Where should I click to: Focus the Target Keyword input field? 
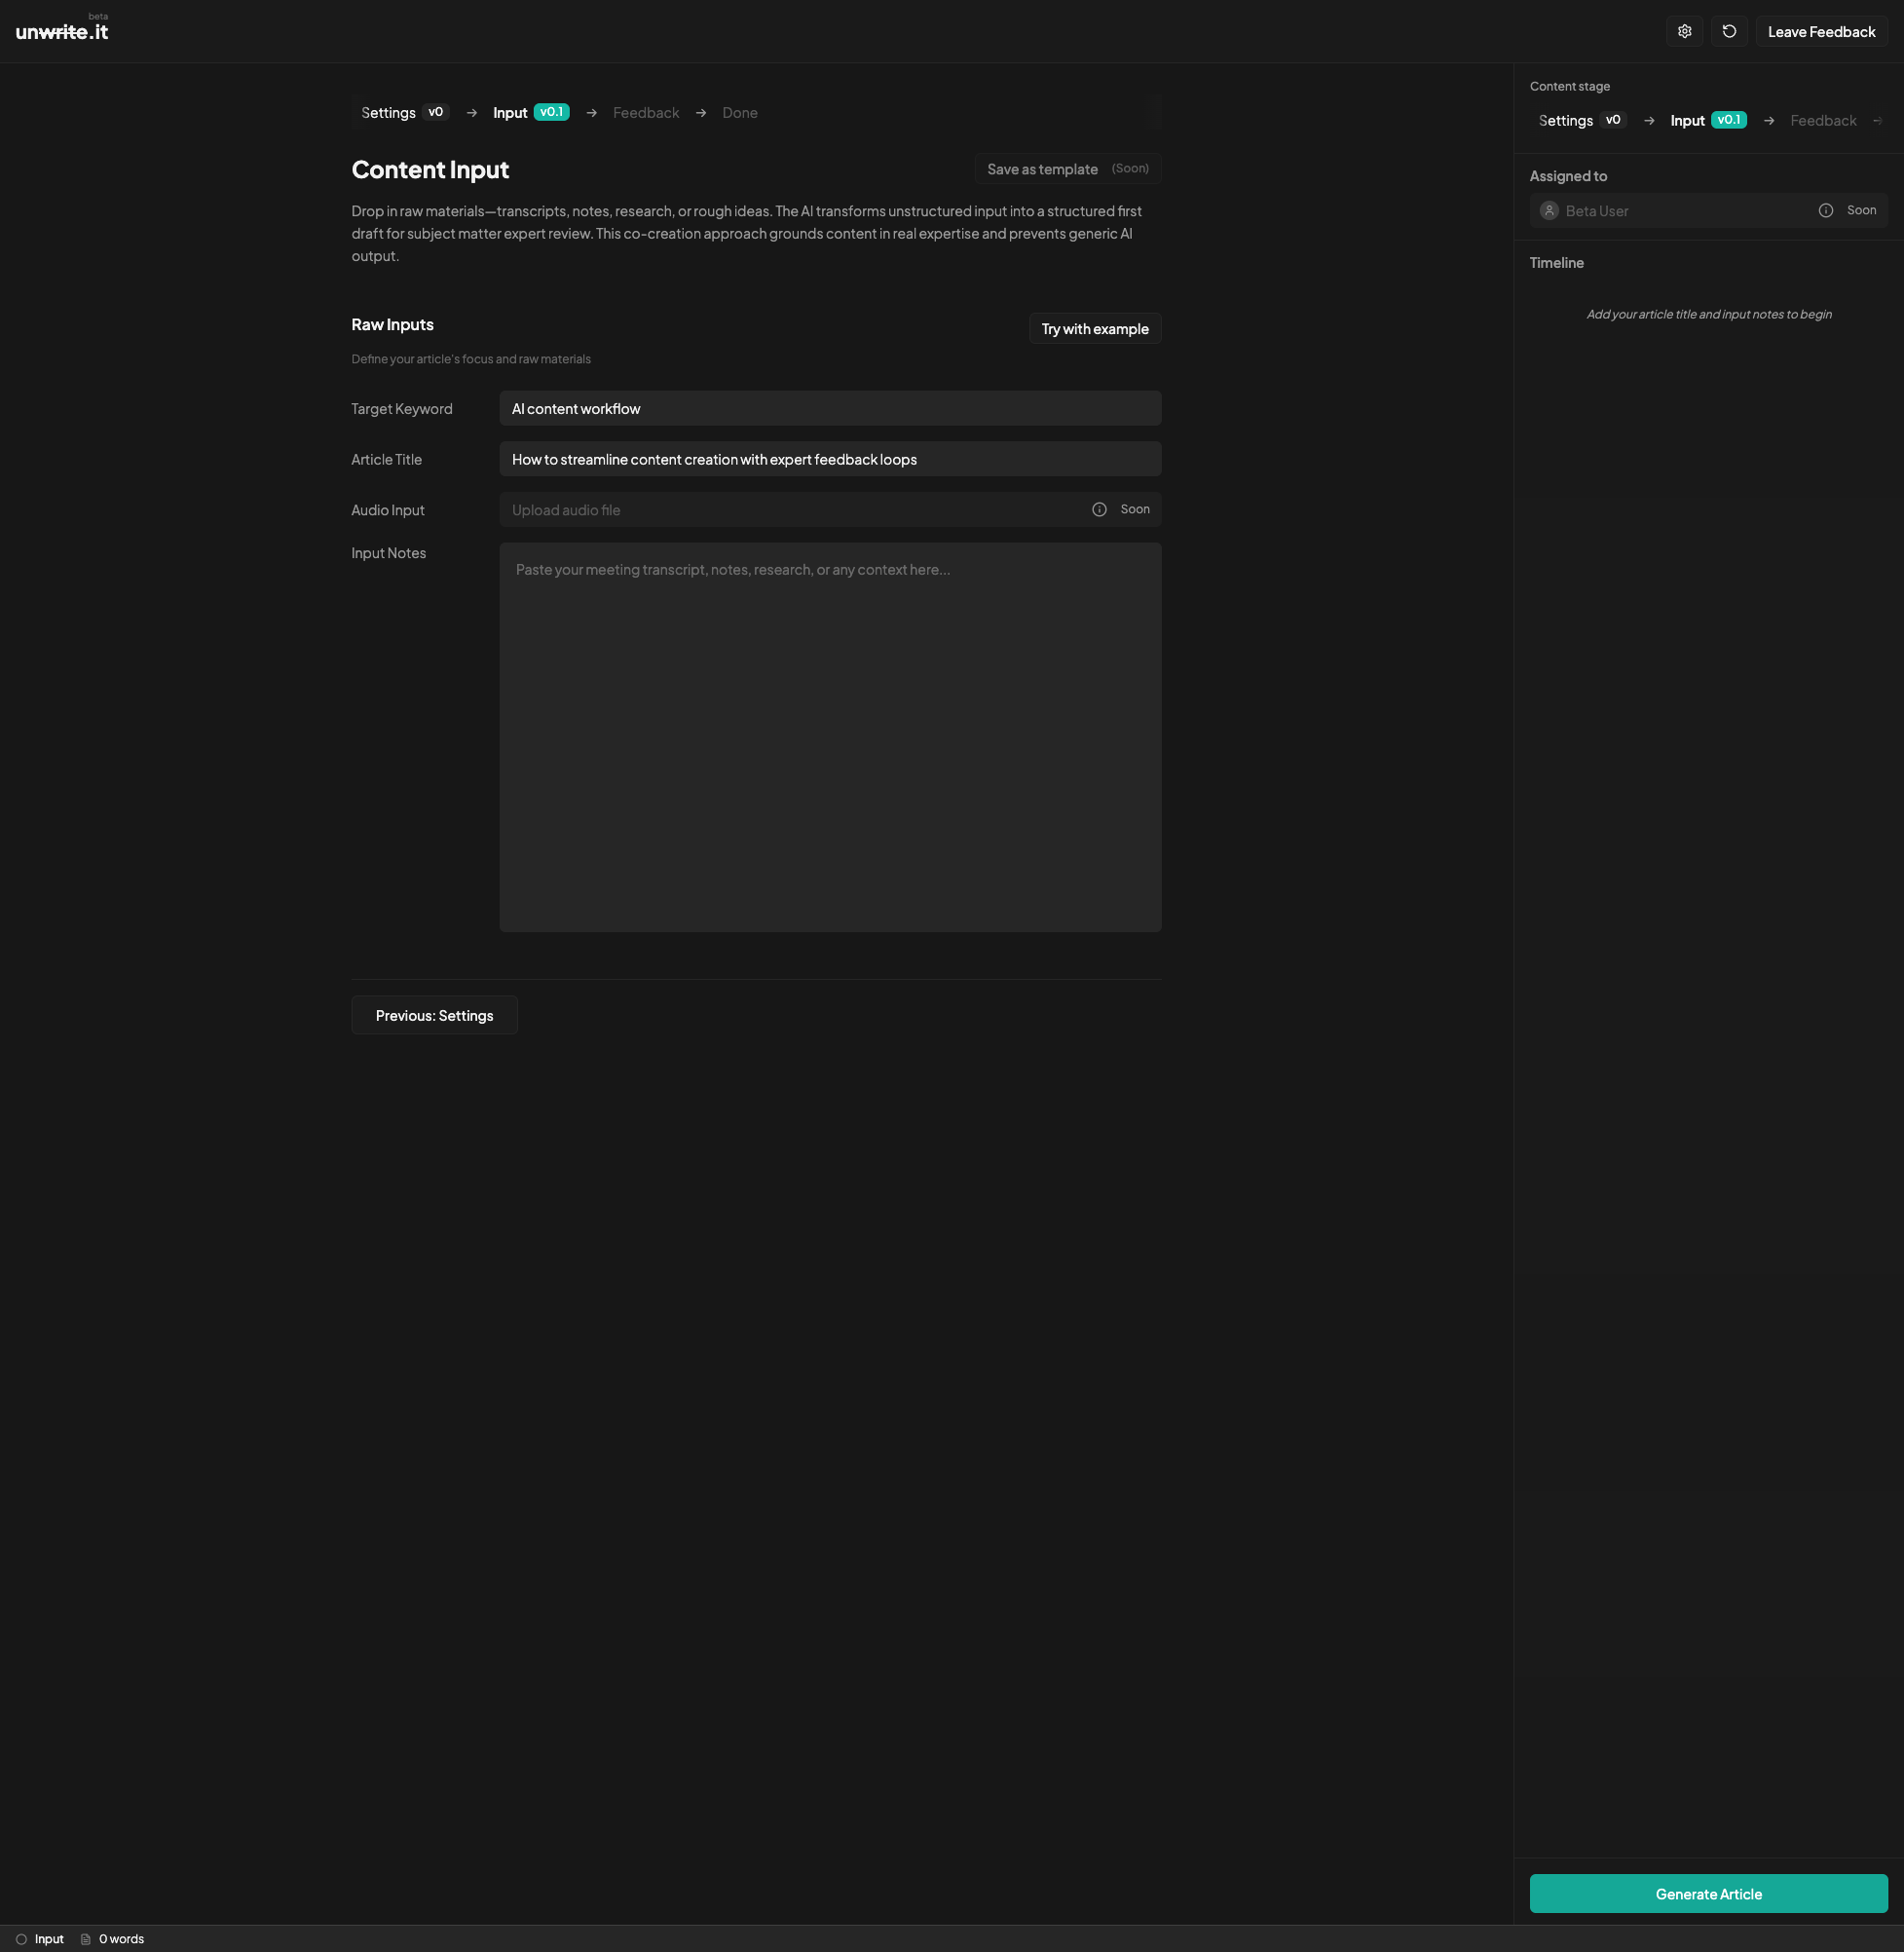click(x=829, y=409)
